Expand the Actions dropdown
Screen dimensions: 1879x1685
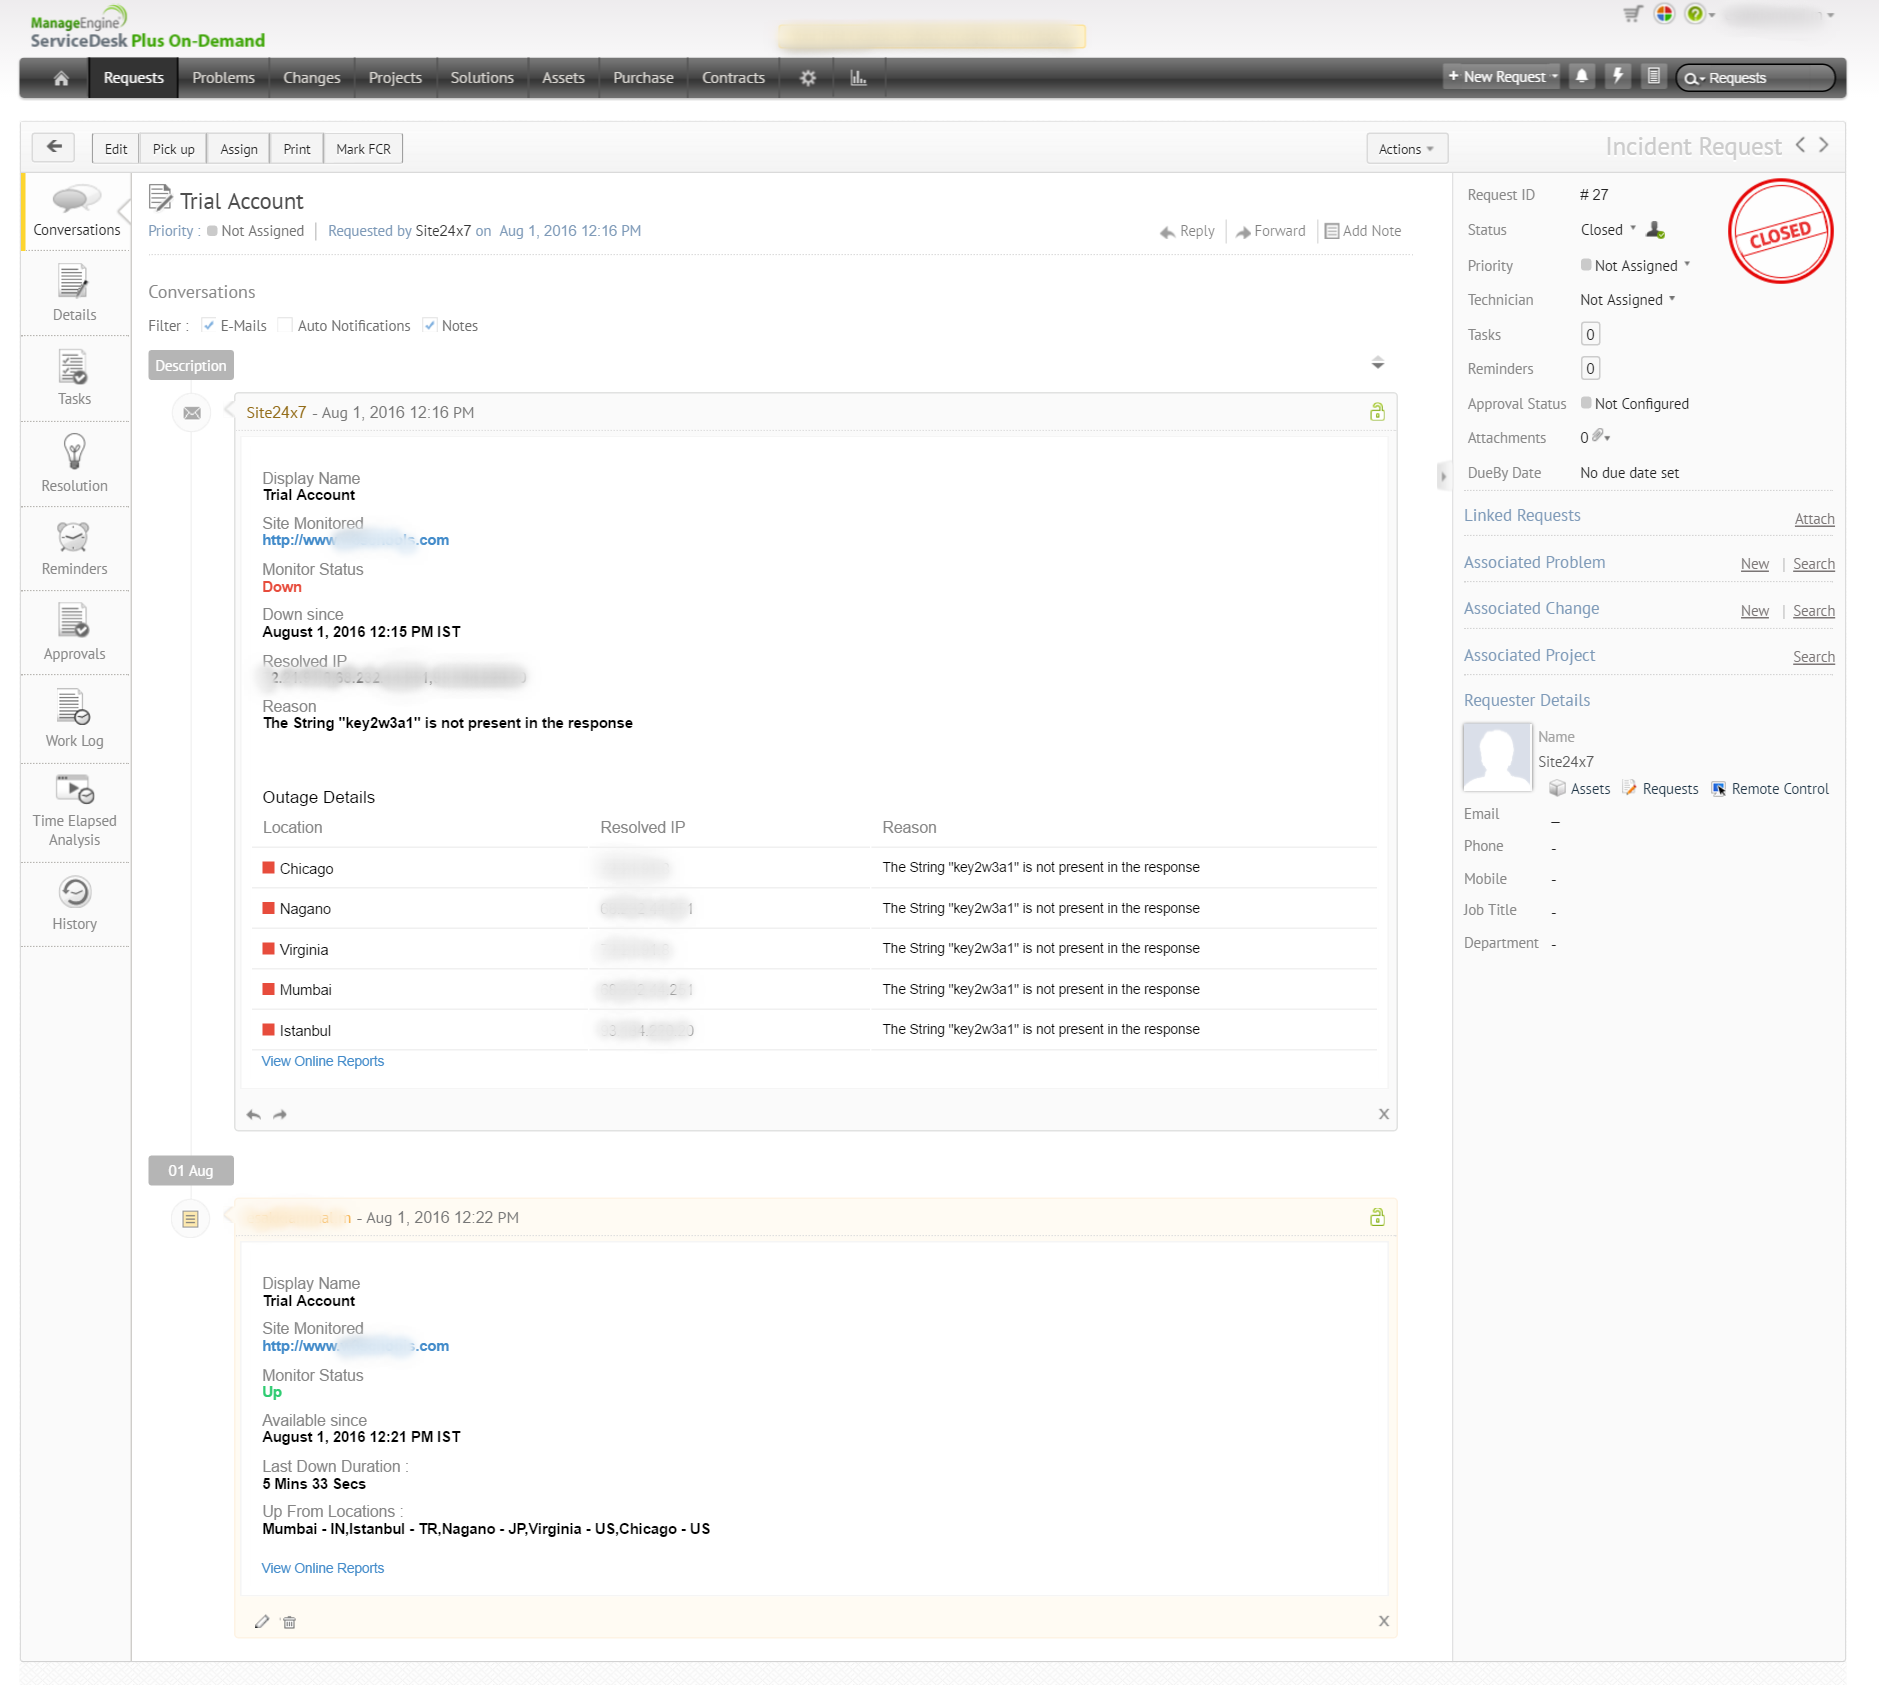(1406, 149)
